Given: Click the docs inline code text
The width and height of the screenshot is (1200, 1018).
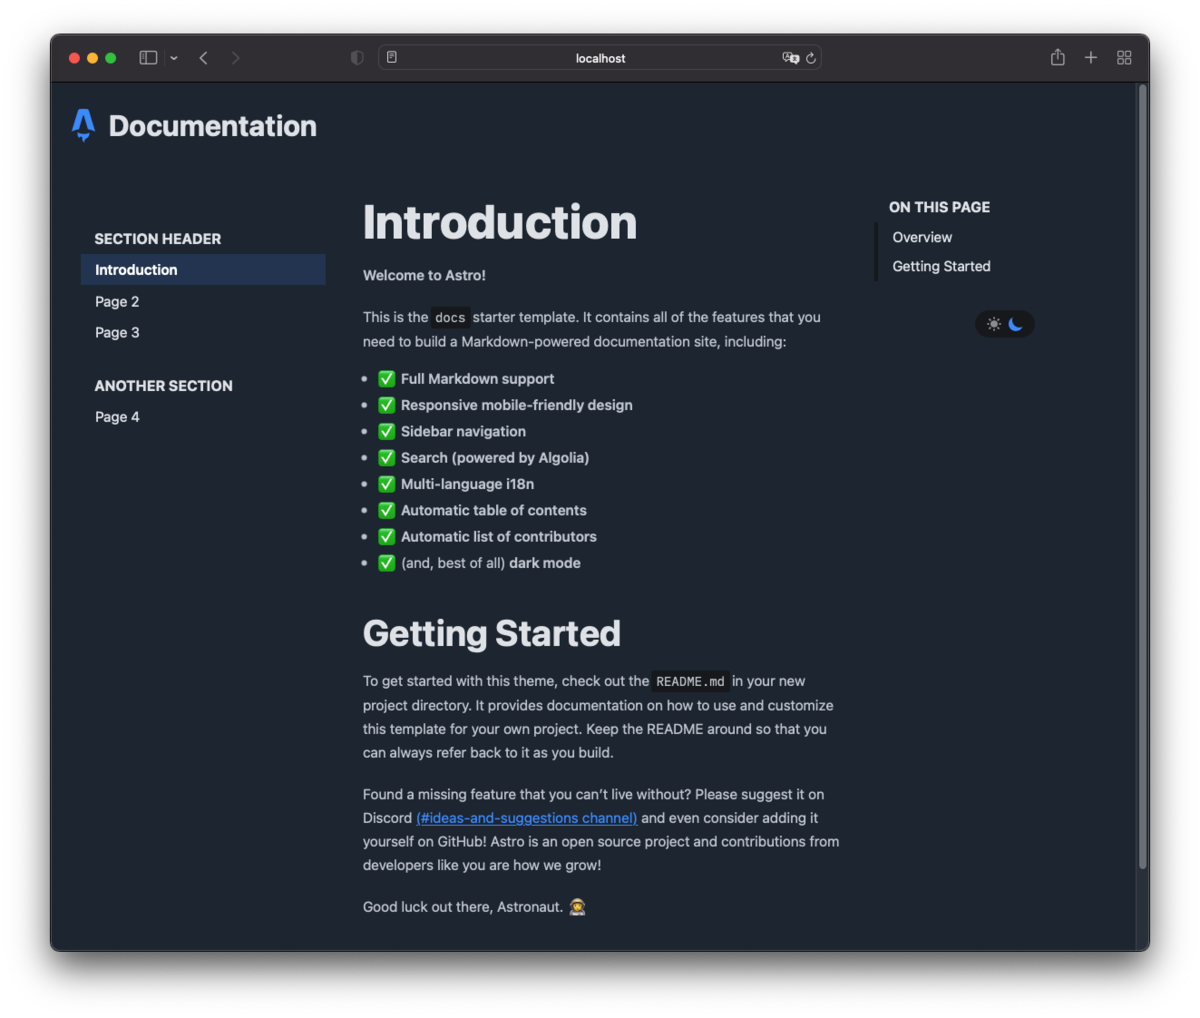Looking at the screenshot, I should pos(450,318).
